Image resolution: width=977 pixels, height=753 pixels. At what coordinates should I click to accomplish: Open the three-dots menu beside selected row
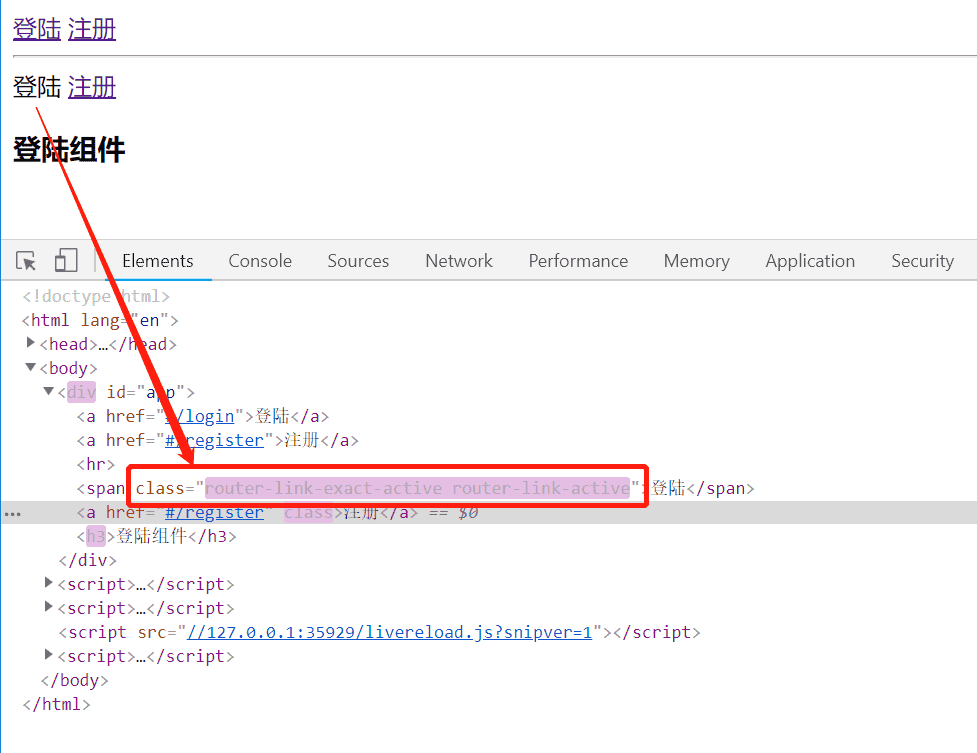tap(12, 514)
